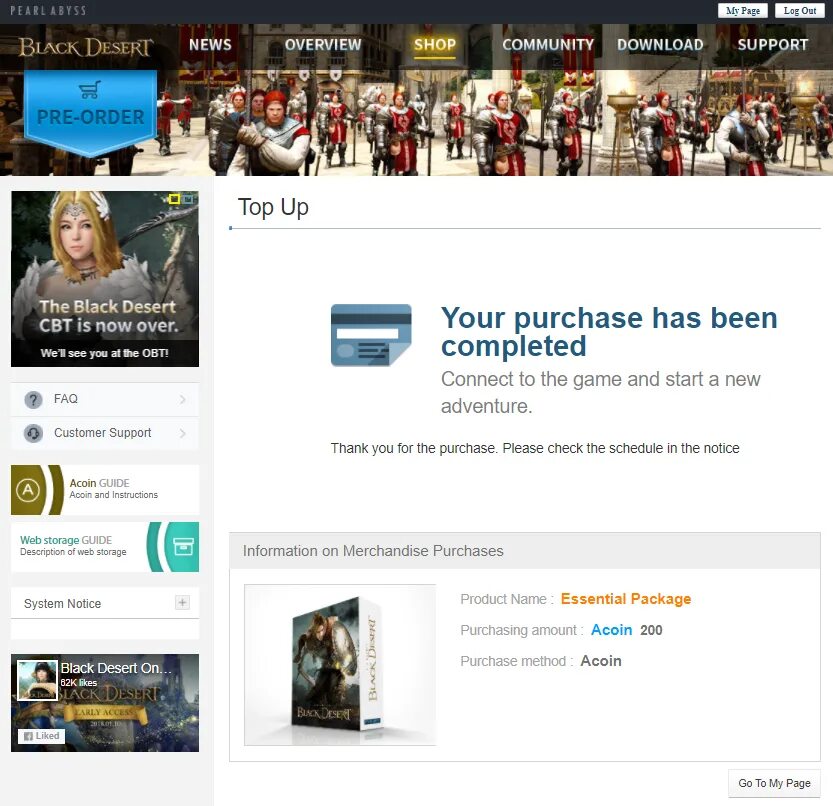Open the COMMUNITY menu
Screen dimensions: 833x806
pyautogui.click(x=548, y=45)
